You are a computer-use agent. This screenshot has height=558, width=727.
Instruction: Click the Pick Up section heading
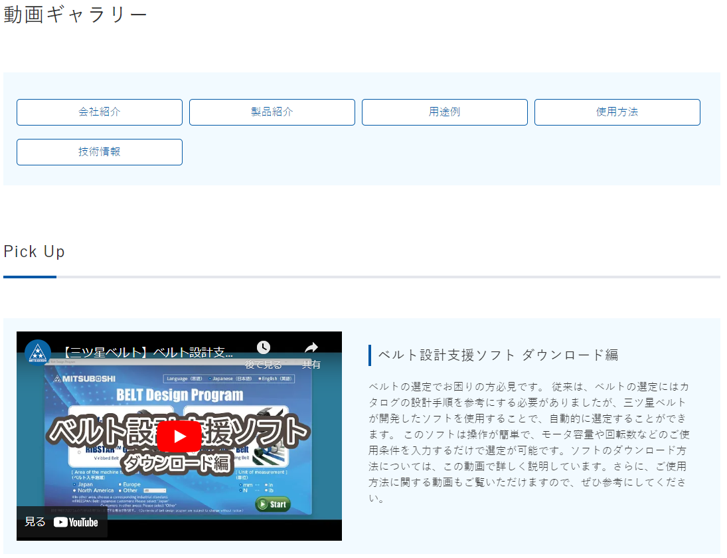tap(34, 251)
